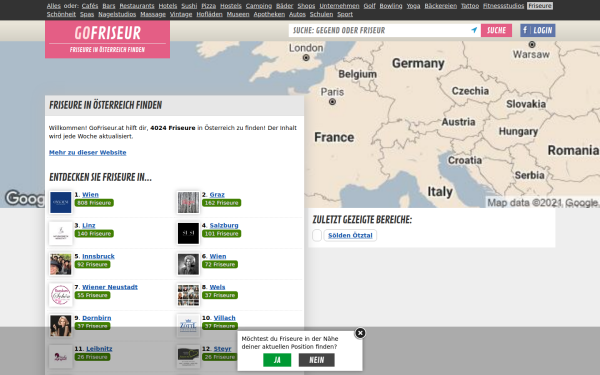Open the Villach hairdressers link
600x375 pixels.
tap(225, 318)
